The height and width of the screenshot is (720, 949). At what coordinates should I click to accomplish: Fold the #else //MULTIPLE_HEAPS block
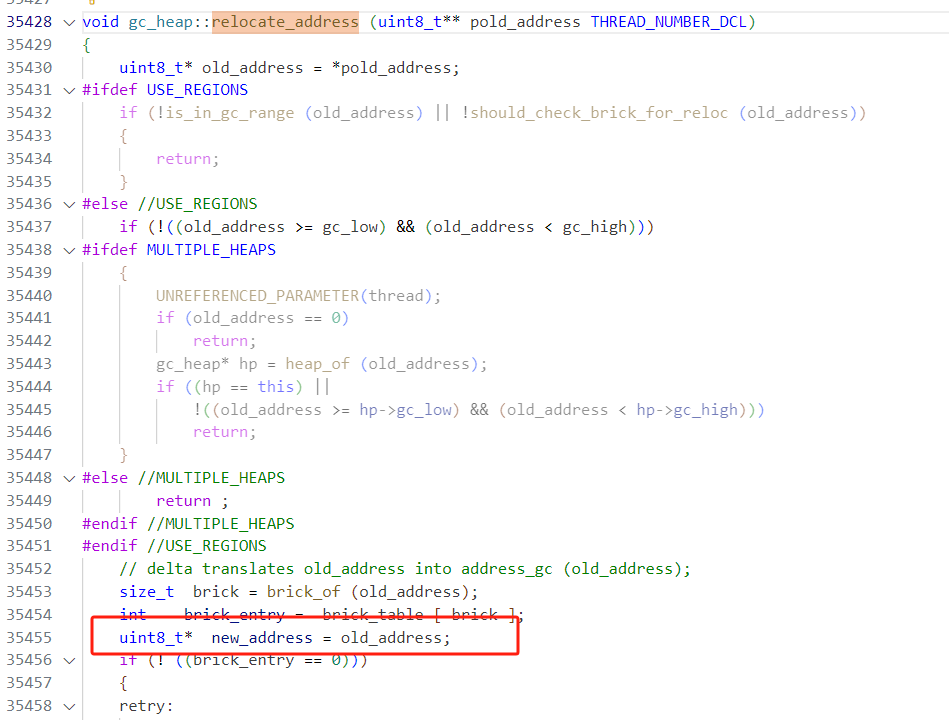coord(67,477)
